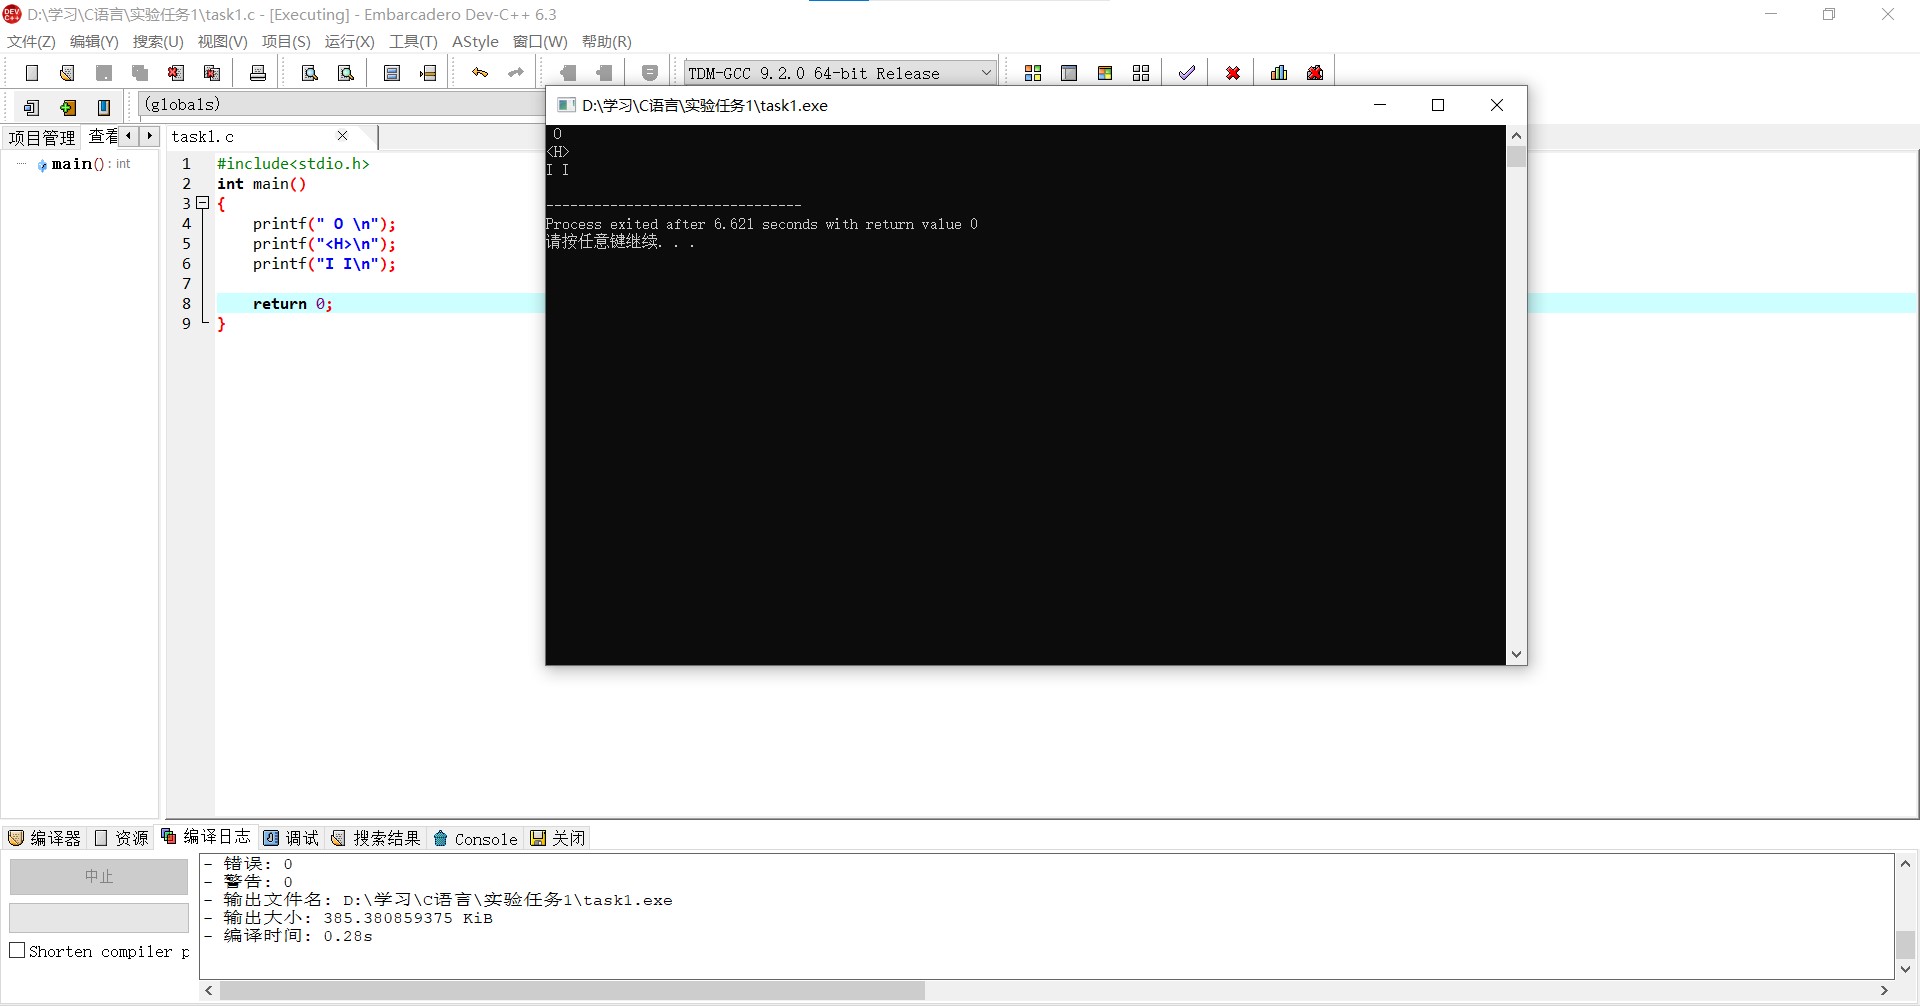Open the 工具(T) menu
Viewport: 1920px width, 1006px height.
tap(413, 42)
